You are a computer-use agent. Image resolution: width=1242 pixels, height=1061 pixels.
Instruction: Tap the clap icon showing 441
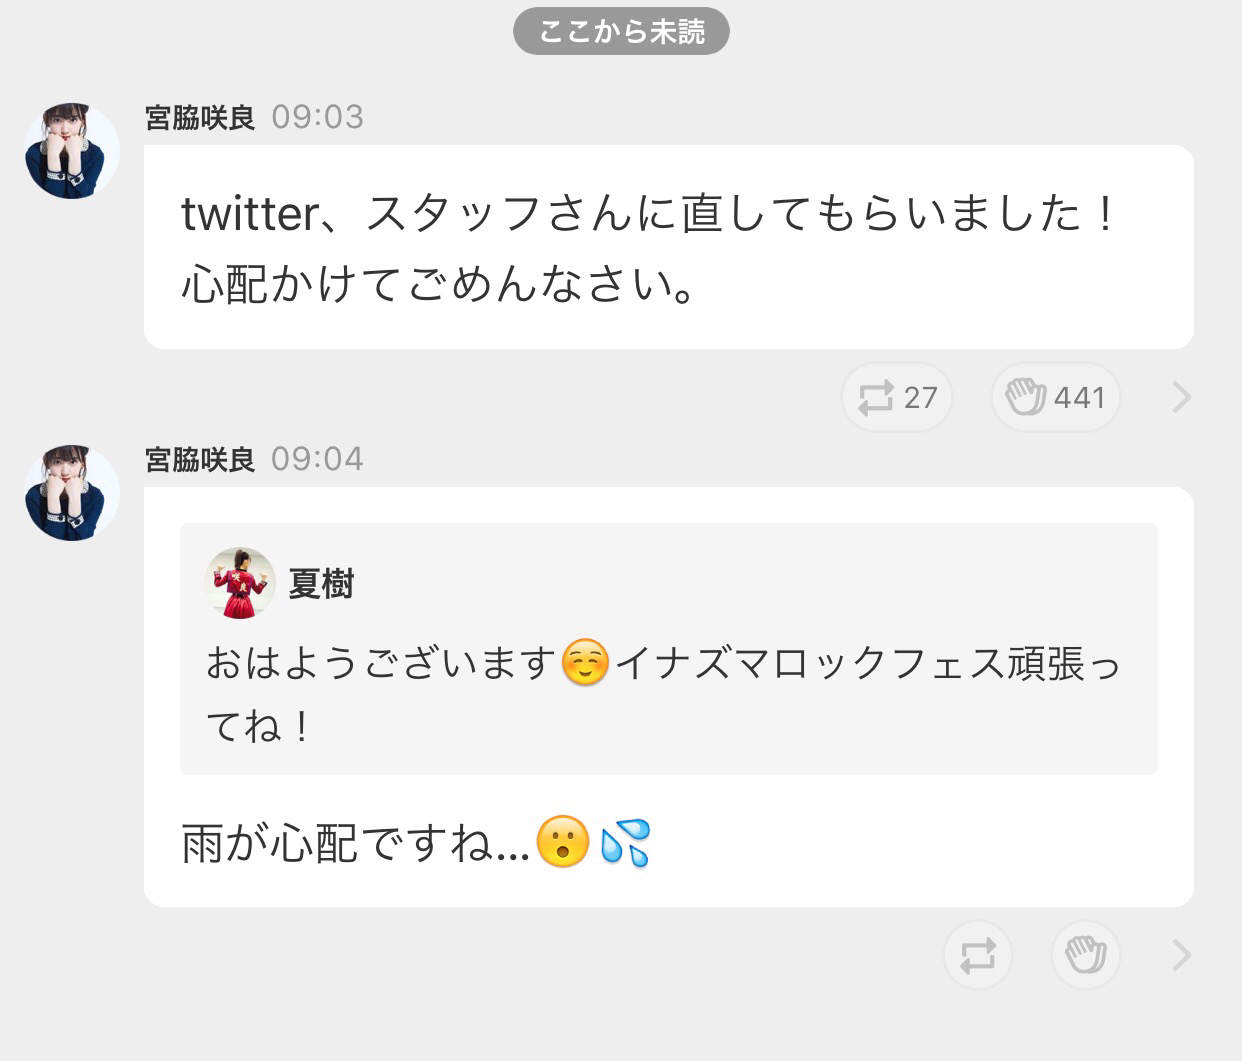(1055, 397)
